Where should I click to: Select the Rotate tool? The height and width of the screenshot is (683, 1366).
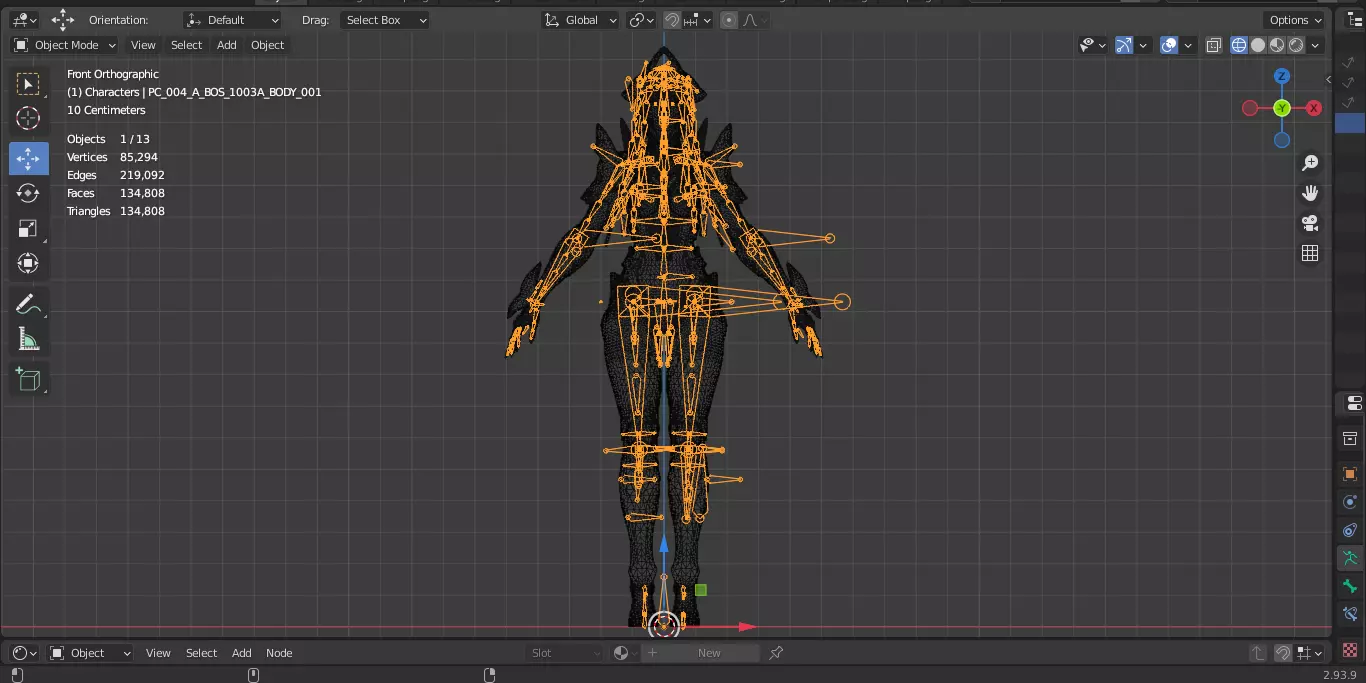pyautogui.click(x=28, y=193)
